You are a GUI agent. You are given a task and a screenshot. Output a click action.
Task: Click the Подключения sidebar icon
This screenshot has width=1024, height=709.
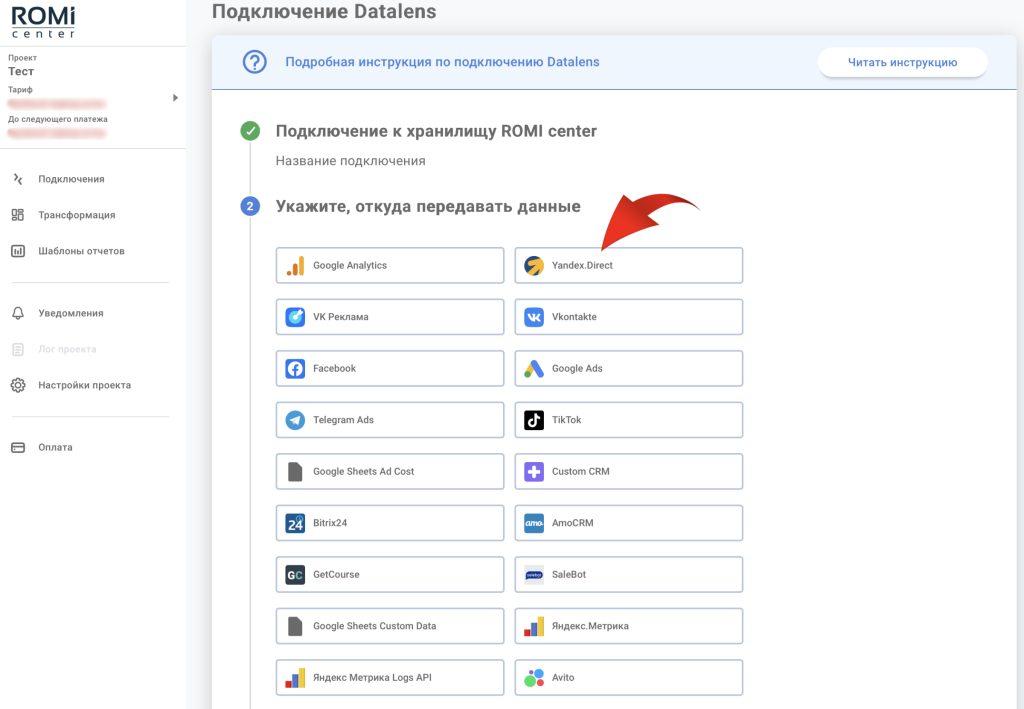(x=18, y=179)
